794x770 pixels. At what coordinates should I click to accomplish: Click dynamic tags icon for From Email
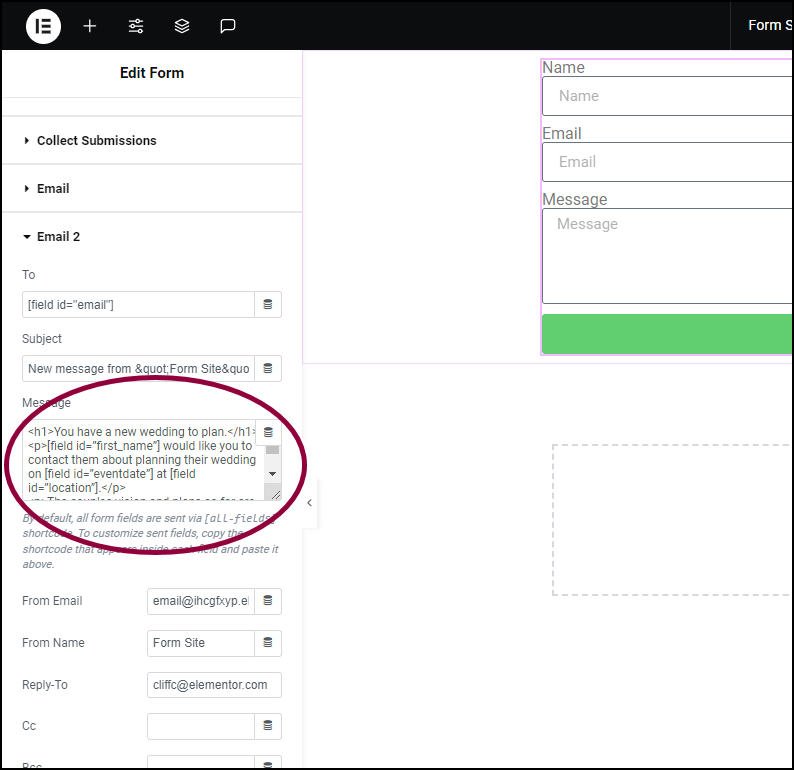(268, 601)
